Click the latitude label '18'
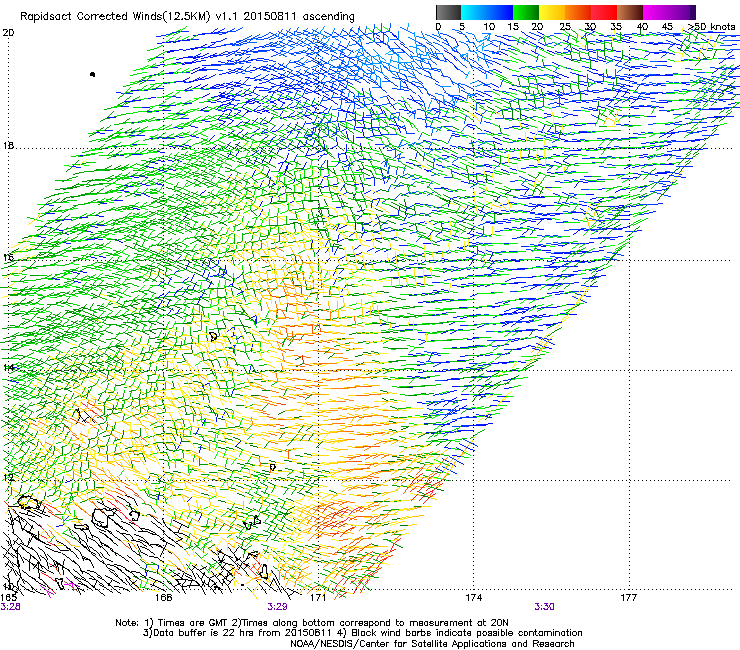Screen dimensions: 740x650 point(8,146)
